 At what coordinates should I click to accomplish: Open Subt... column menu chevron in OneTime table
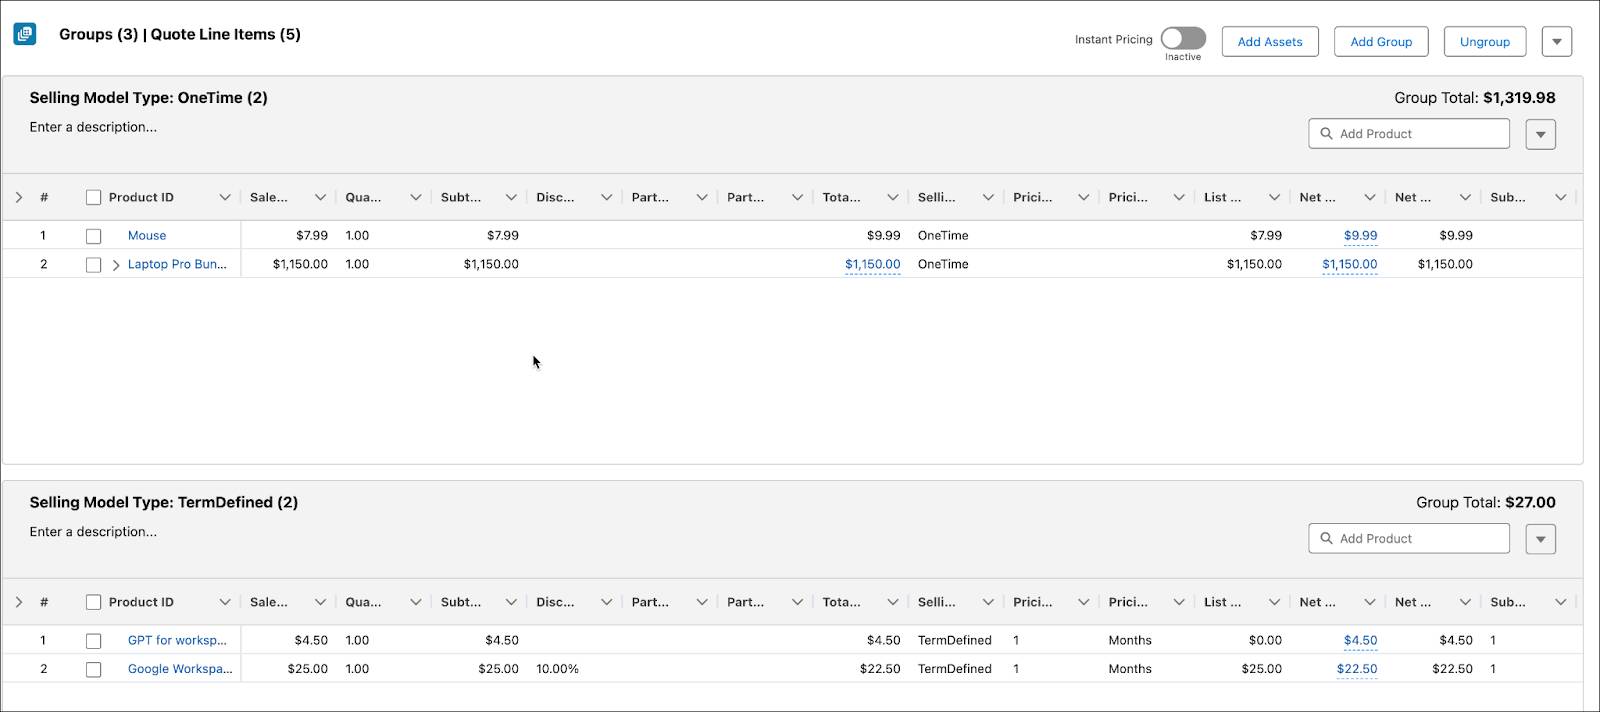(511, 197)
